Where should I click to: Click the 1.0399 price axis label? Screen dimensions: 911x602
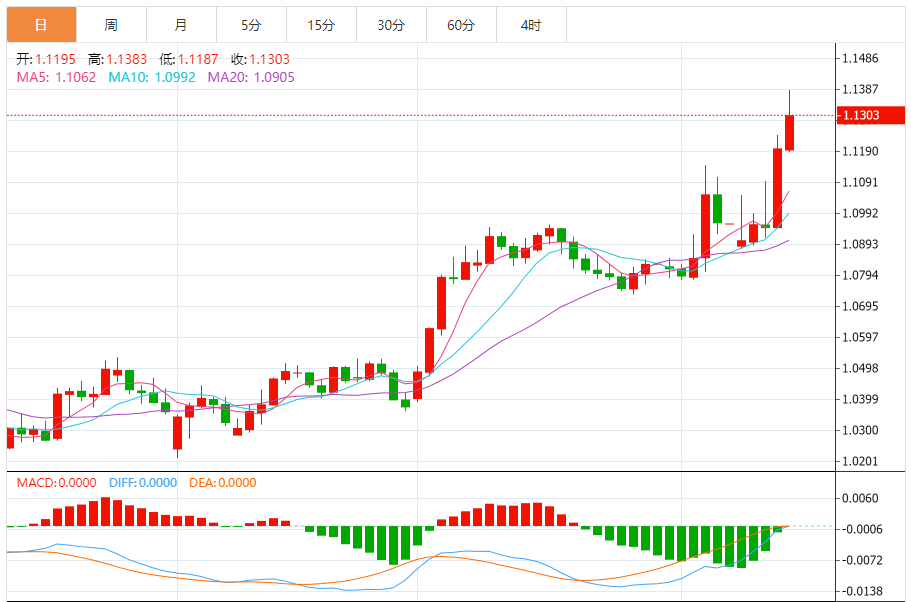(x=860, y=400)
